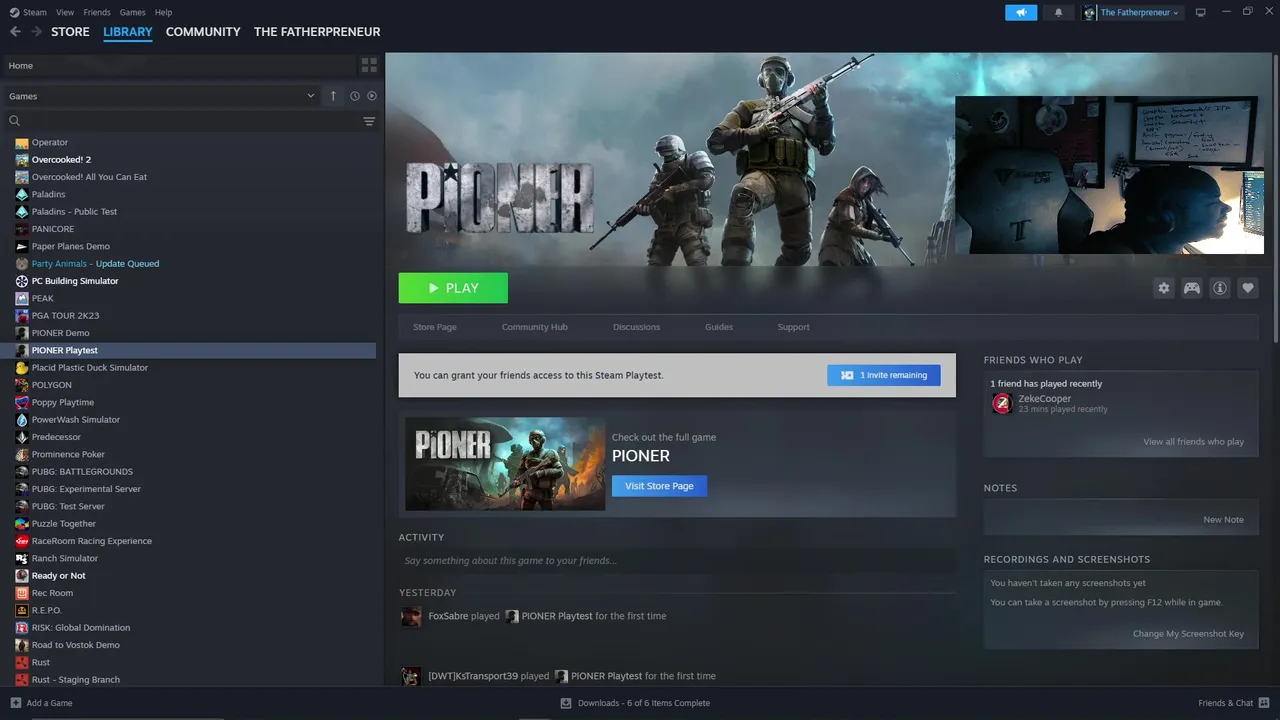Click the Add a Game plus icon
Image resolution: width=1280 pixels, height=720 pixels.
(15, 703)
